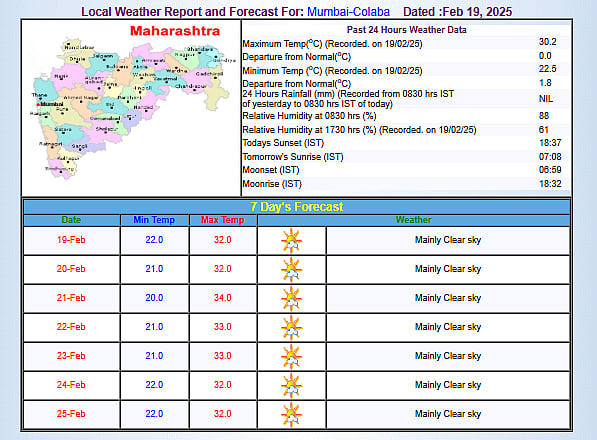Click max temp 34.0 for 21-Feb
This screenshot has width=597, height=440.
tap(223, 298)
